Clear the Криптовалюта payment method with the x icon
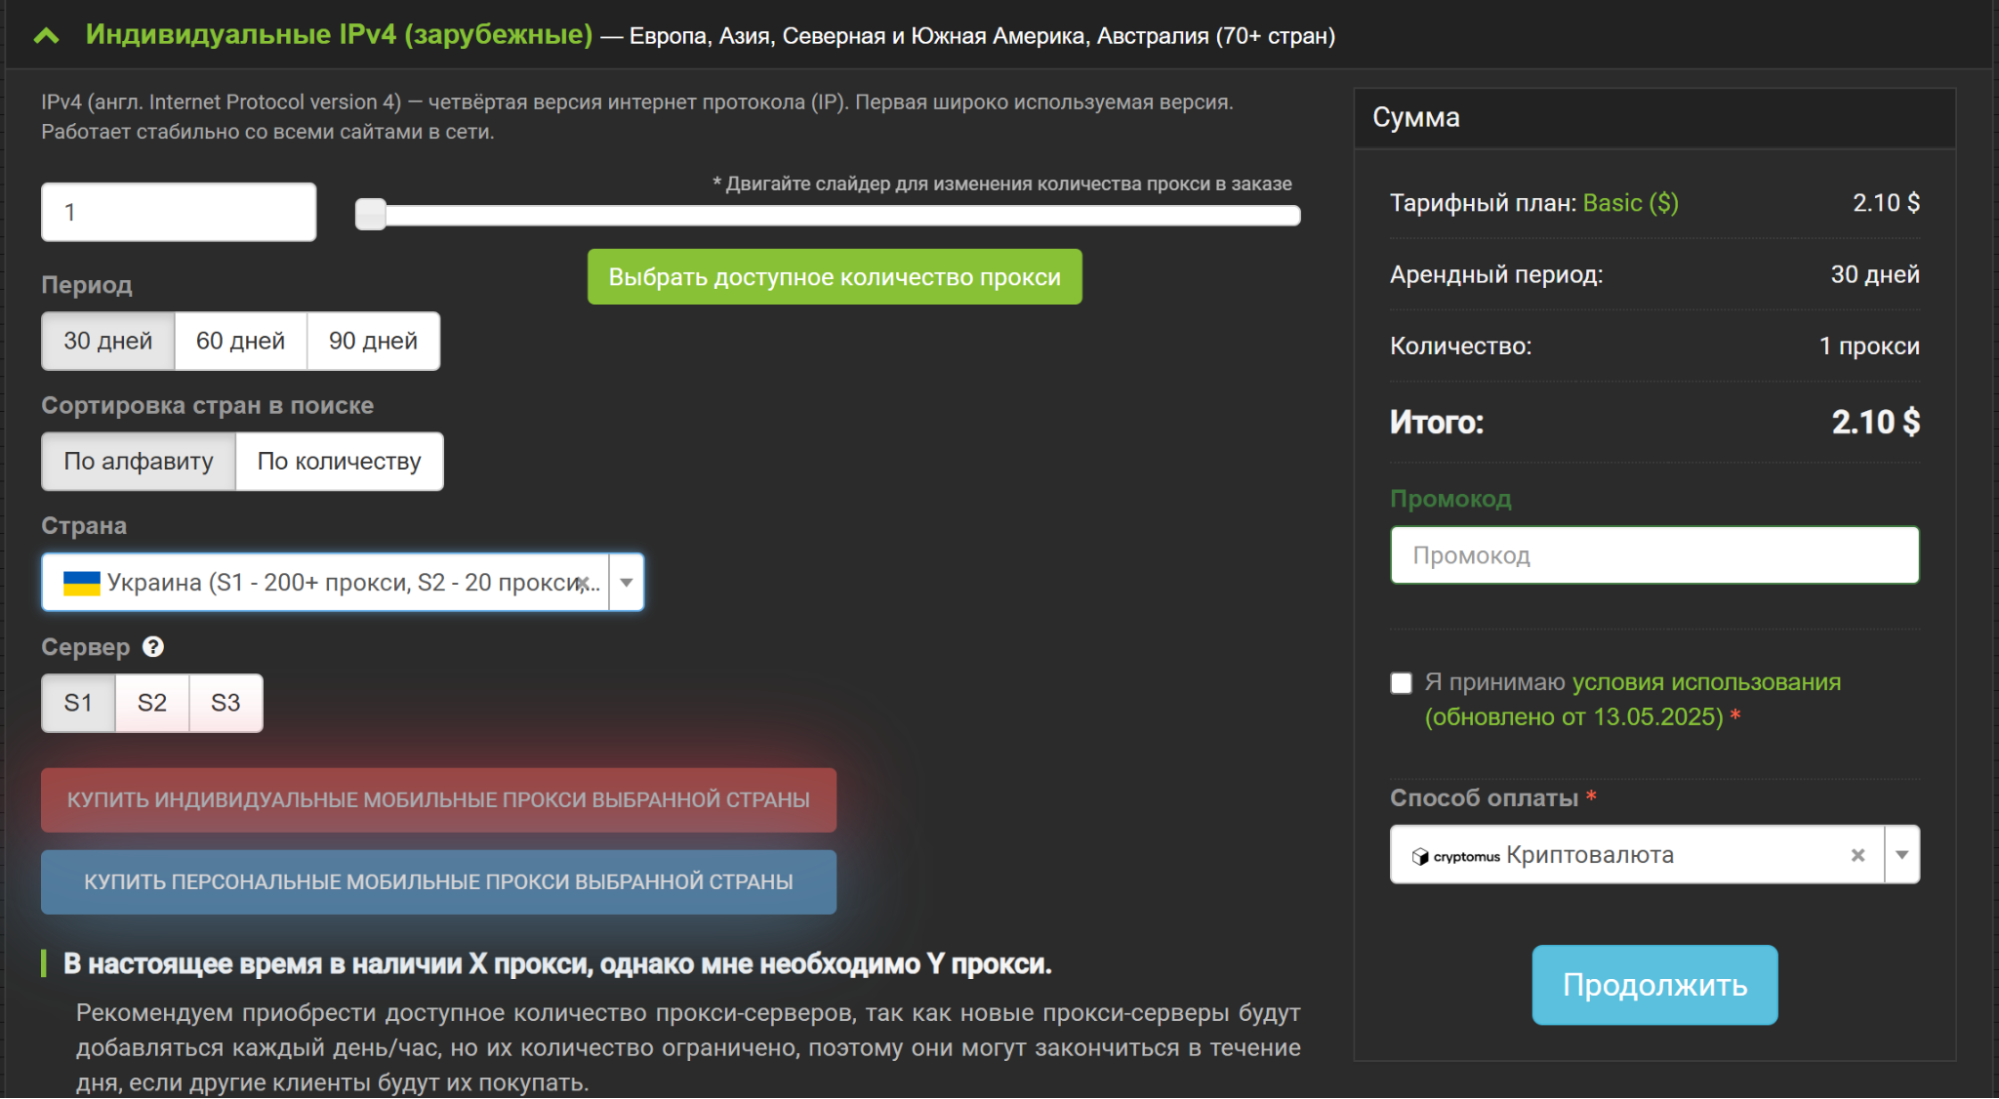This screenshot has height=1099, width=1999. click(1858, 855)
